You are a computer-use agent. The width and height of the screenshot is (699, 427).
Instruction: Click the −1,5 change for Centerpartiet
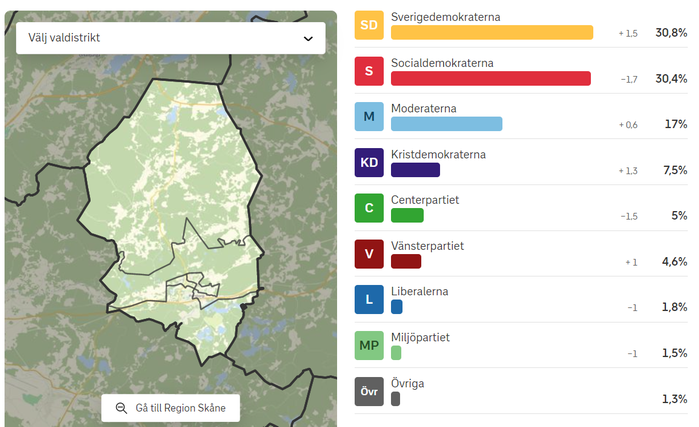629,216
